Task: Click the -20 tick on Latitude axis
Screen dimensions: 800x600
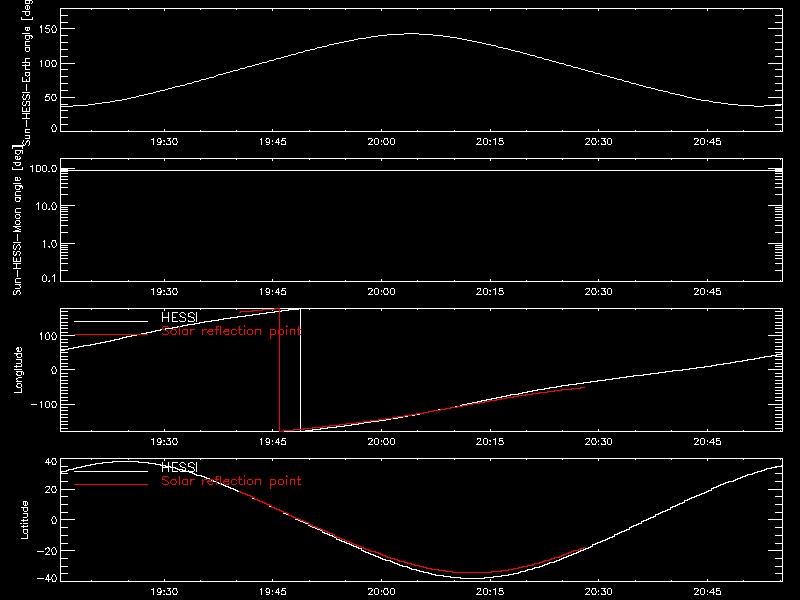Action: pyautogui.click(x=47, y=551)
